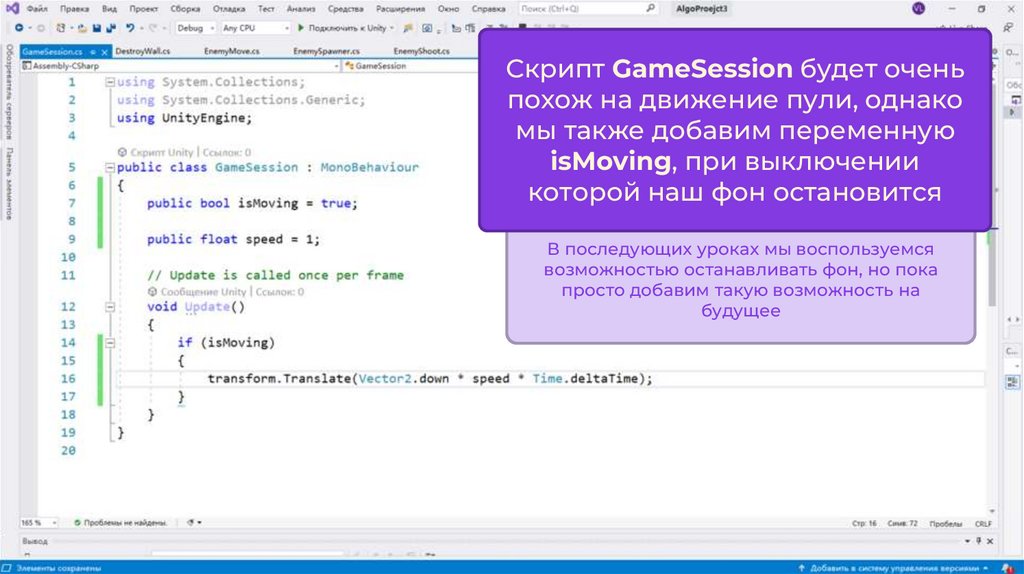Click the Проблемы не найдены status
The width and height of the screenshot is (1024, 574).
pos(125,522)
